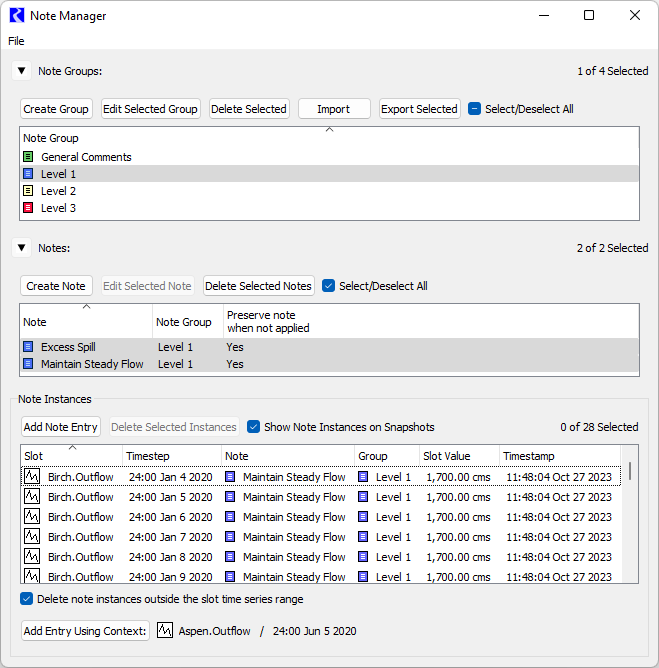Click the Excess Spill note icon
The height and width of the screenshot is (668, 659).
pos(28,347)
